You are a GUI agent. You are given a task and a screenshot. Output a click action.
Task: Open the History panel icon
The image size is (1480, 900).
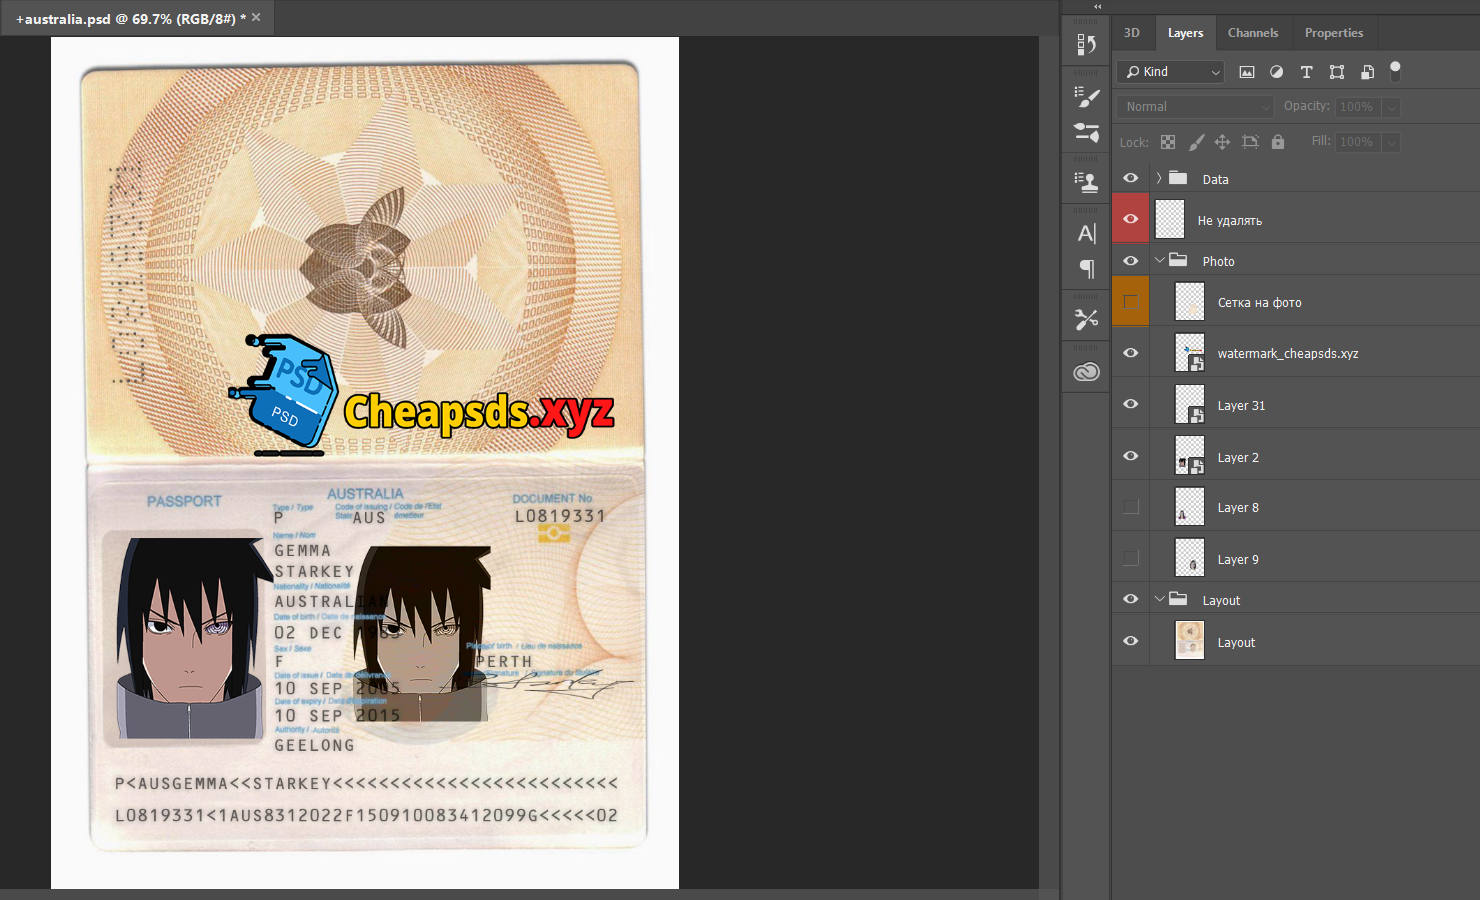(x=1086, y=45)
